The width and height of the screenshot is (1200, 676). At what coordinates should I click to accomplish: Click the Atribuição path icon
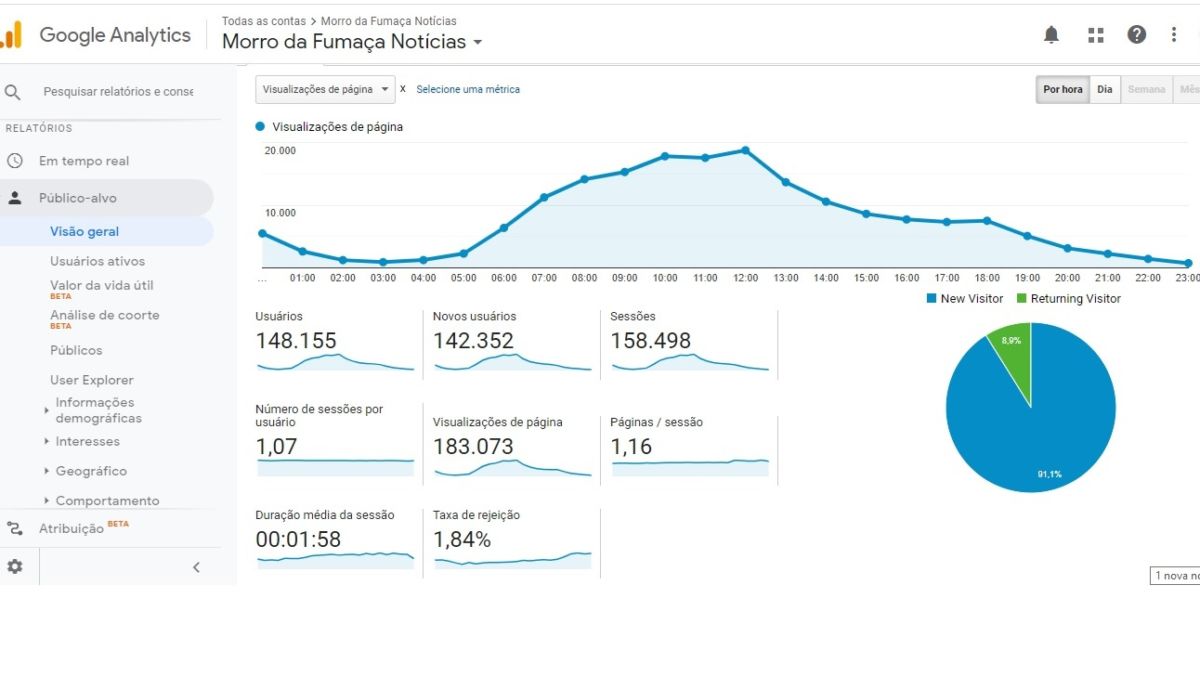(15, 529)
